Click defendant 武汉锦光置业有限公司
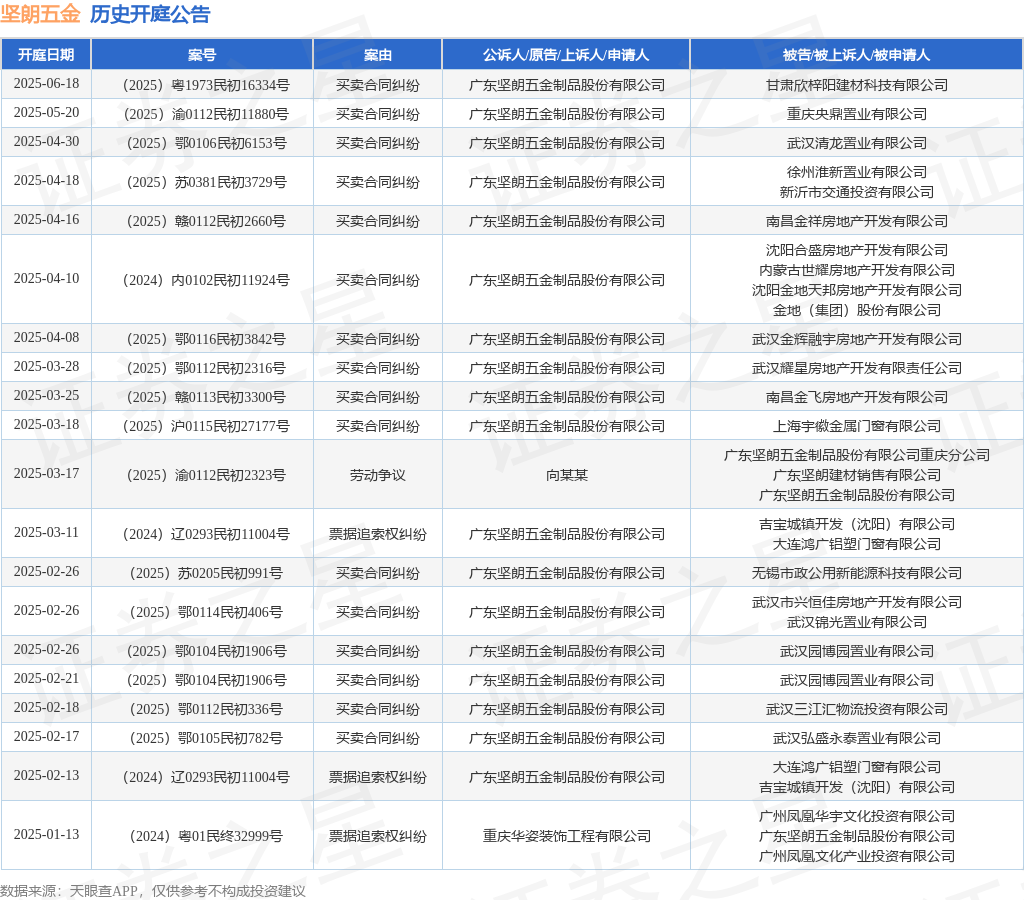Screen dimensions: 1024x900 (x=857, y=622)
